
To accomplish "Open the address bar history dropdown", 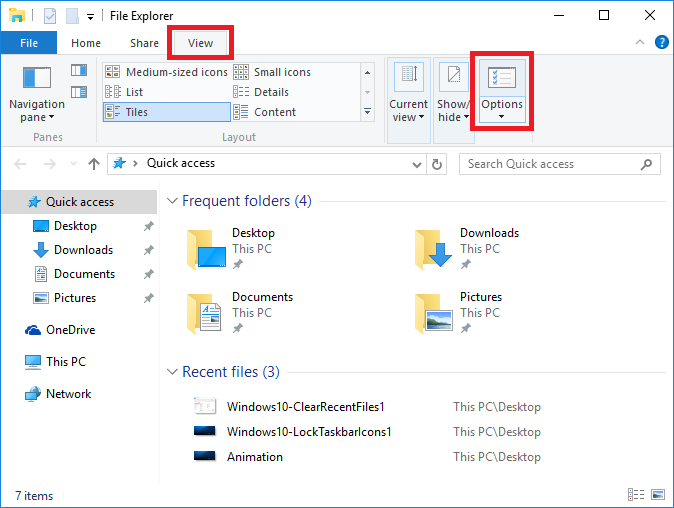I will point(417,164).
